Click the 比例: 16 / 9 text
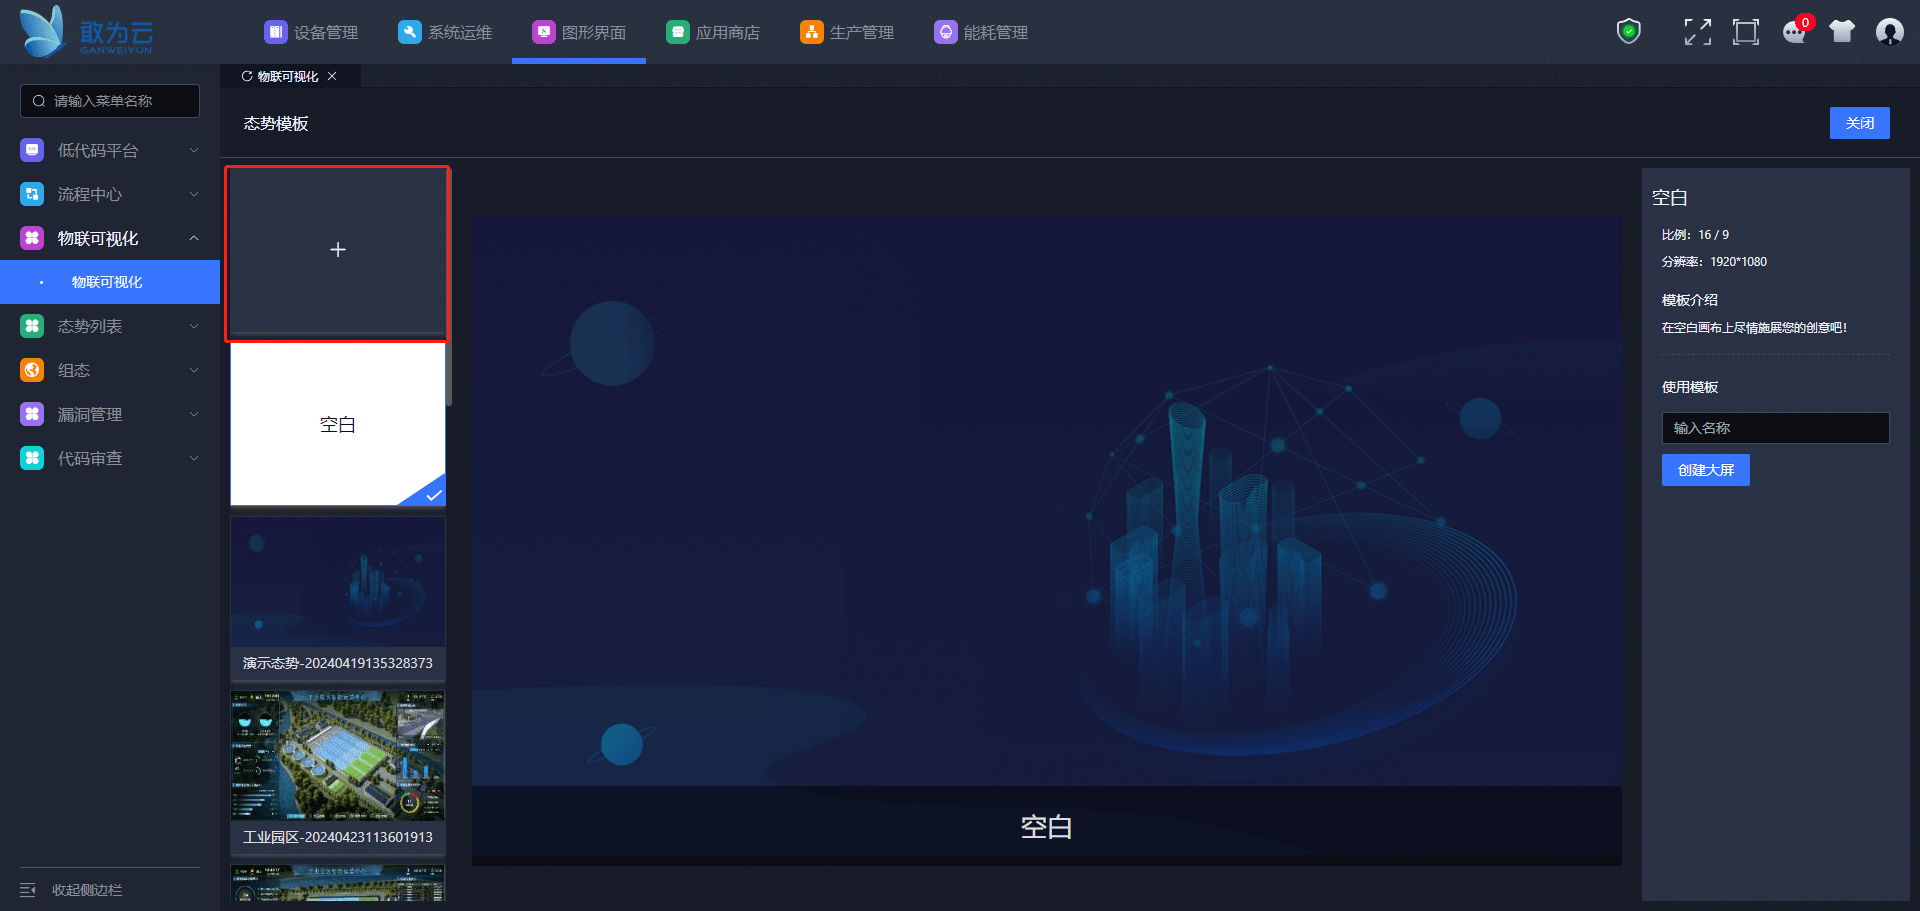The image size is (1920, 911). 1695,235
